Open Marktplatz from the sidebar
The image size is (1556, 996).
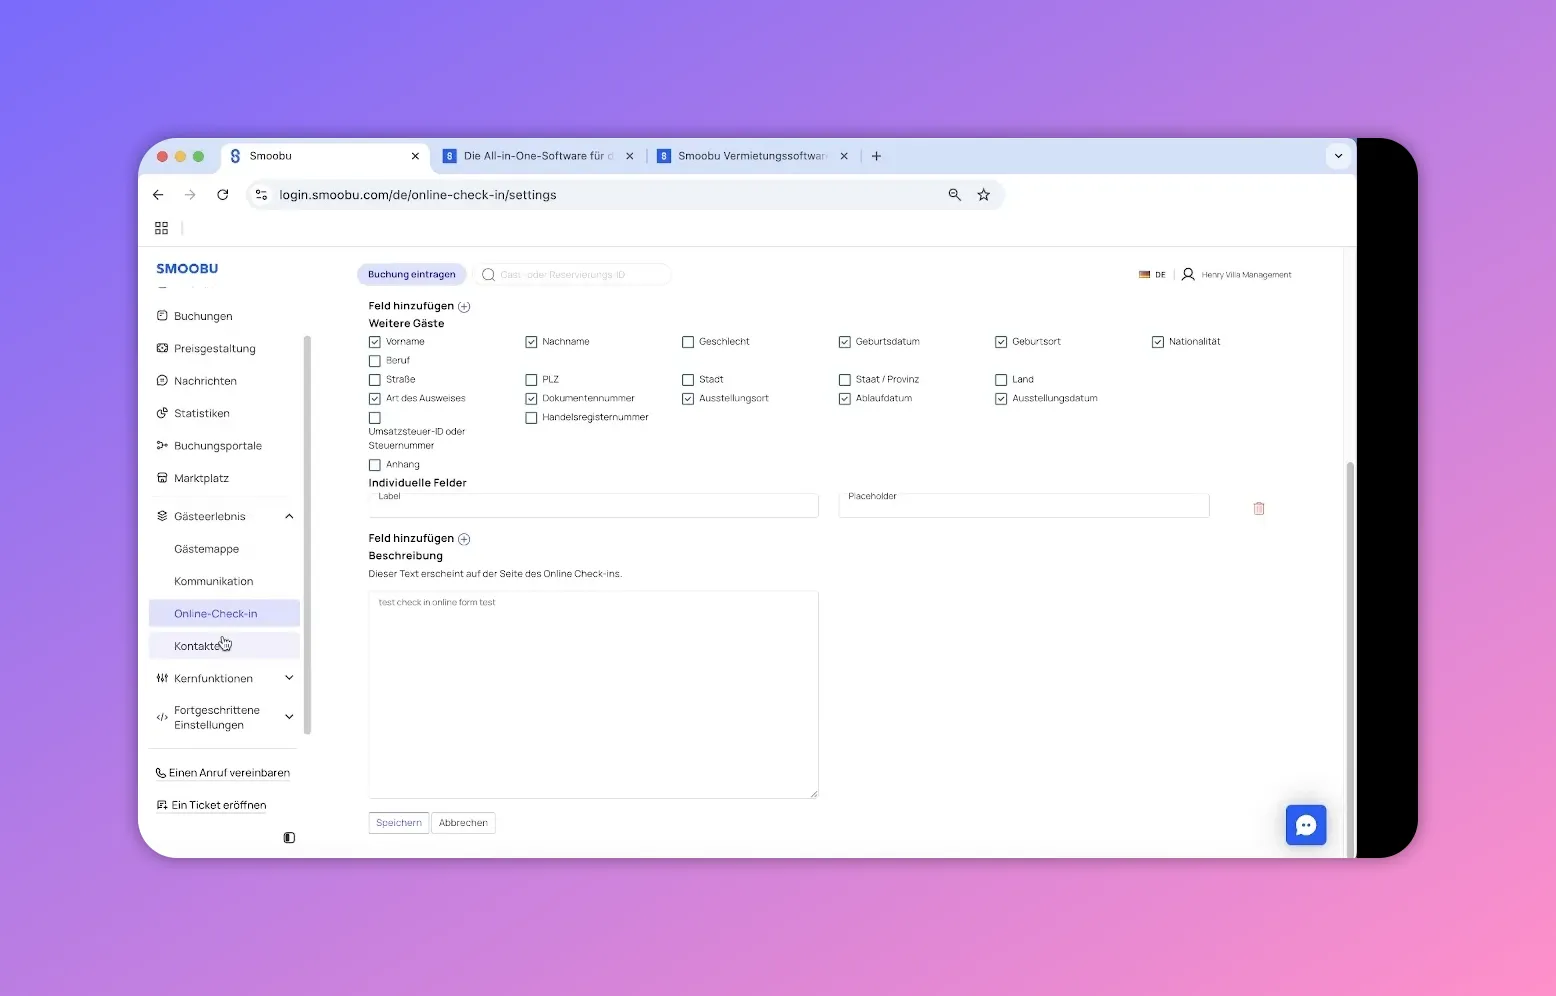(201, 478)
